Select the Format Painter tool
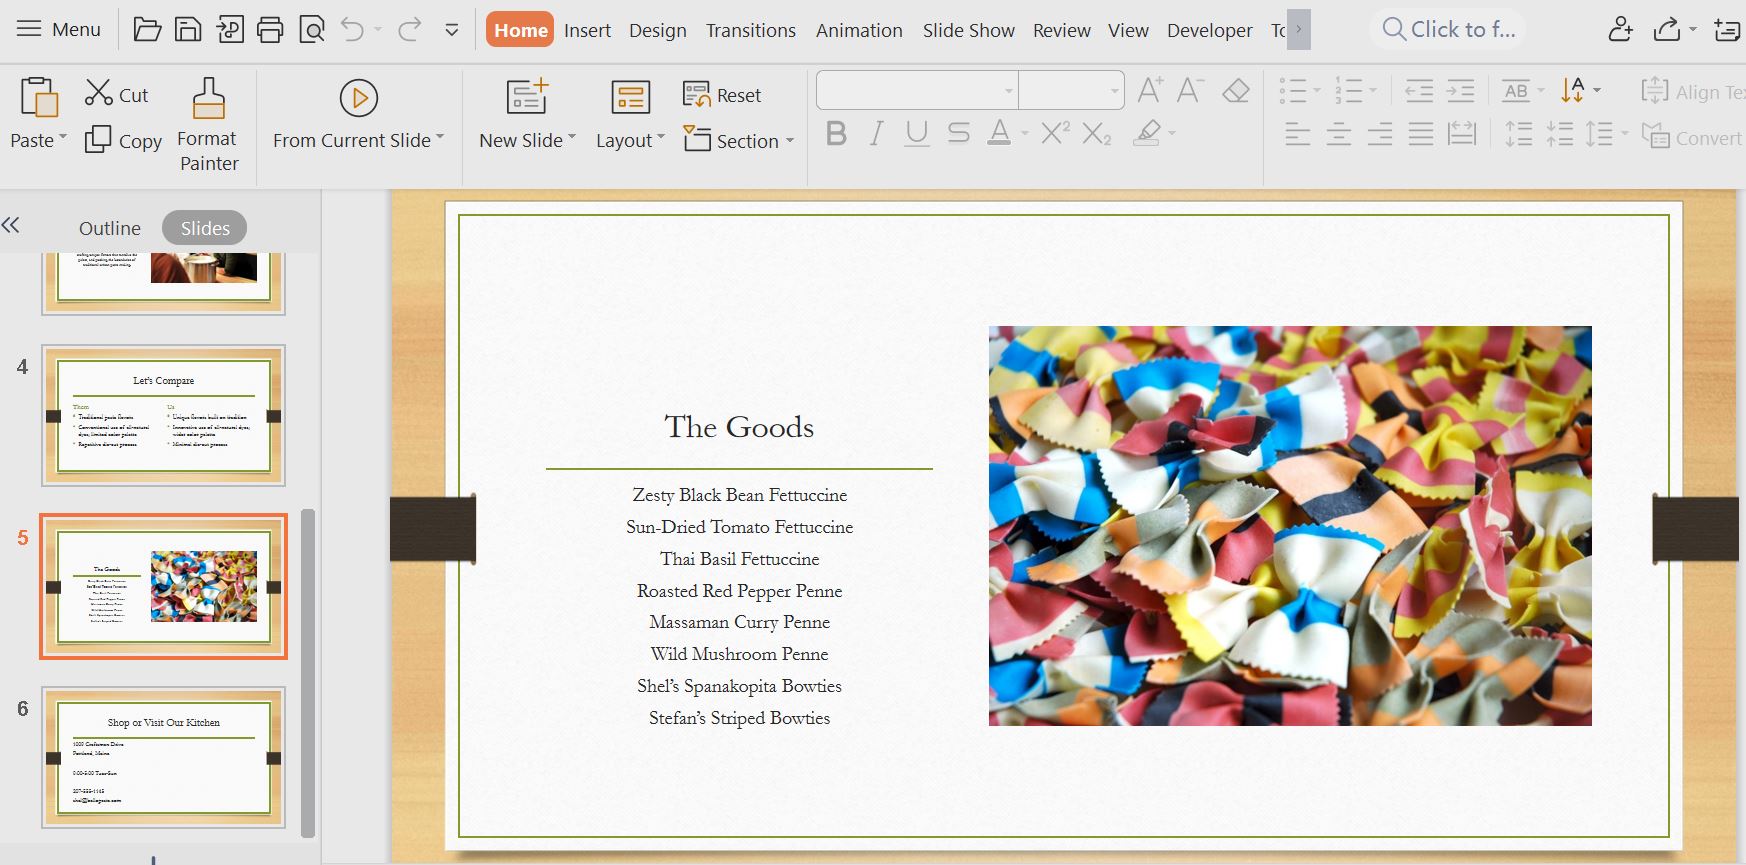Screen dimensions: 1746x865 [x=208, y=125]
